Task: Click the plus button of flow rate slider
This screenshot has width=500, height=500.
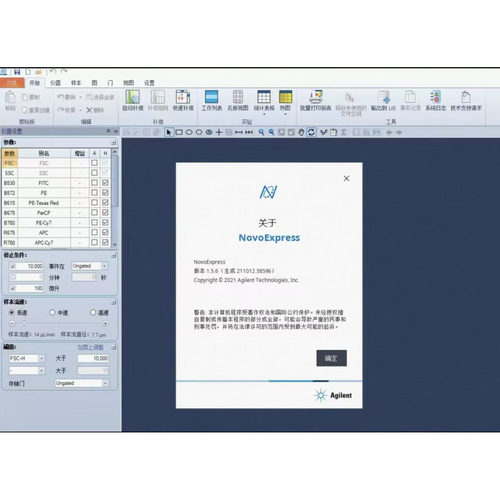Action: [106, 323]
